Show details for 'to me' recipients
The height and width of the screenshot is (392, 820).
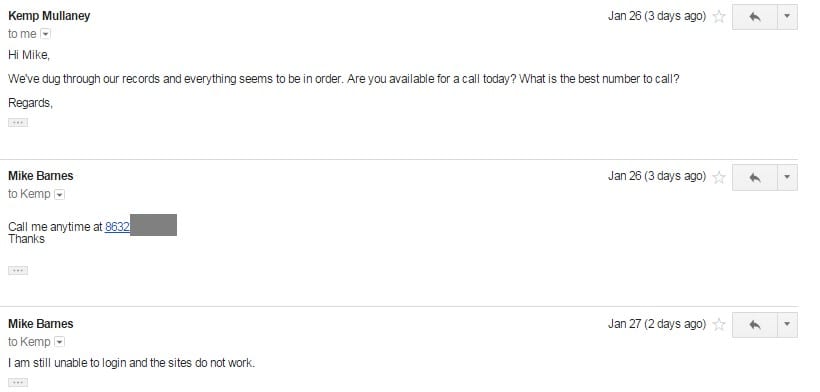45,34
